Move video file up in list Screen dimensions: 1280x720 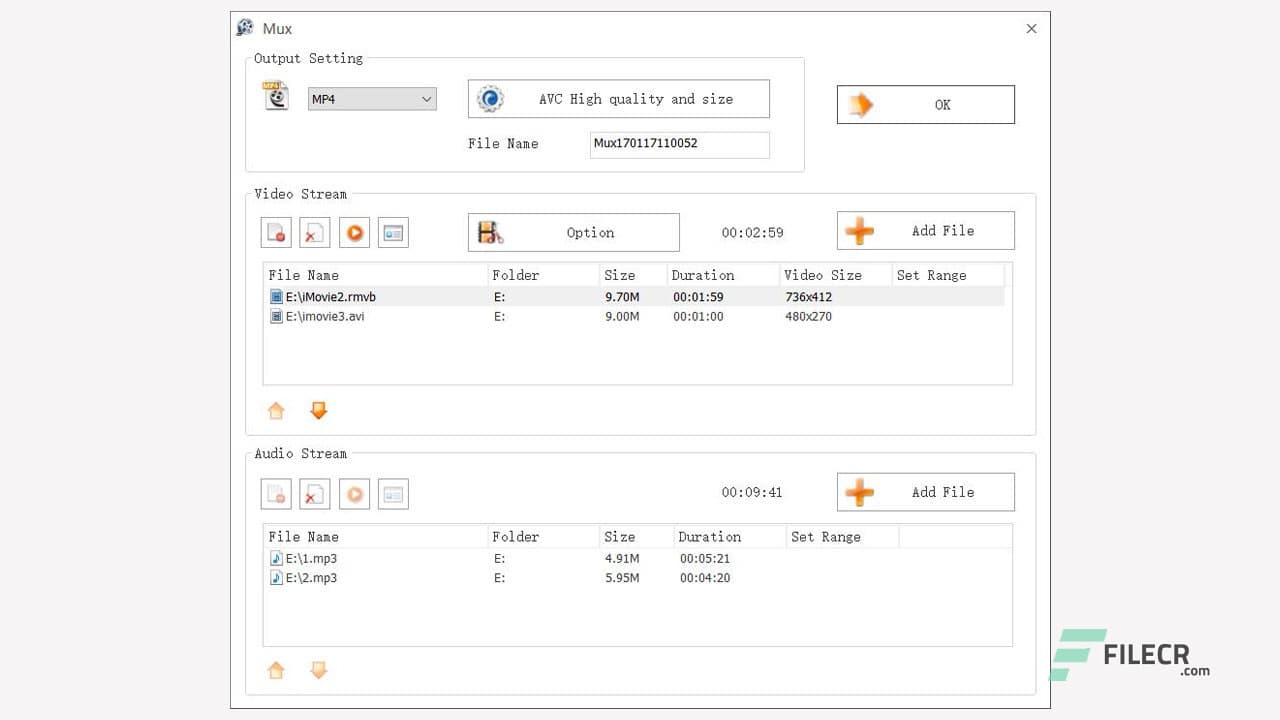pyautogui.click(x=276, y=410)
